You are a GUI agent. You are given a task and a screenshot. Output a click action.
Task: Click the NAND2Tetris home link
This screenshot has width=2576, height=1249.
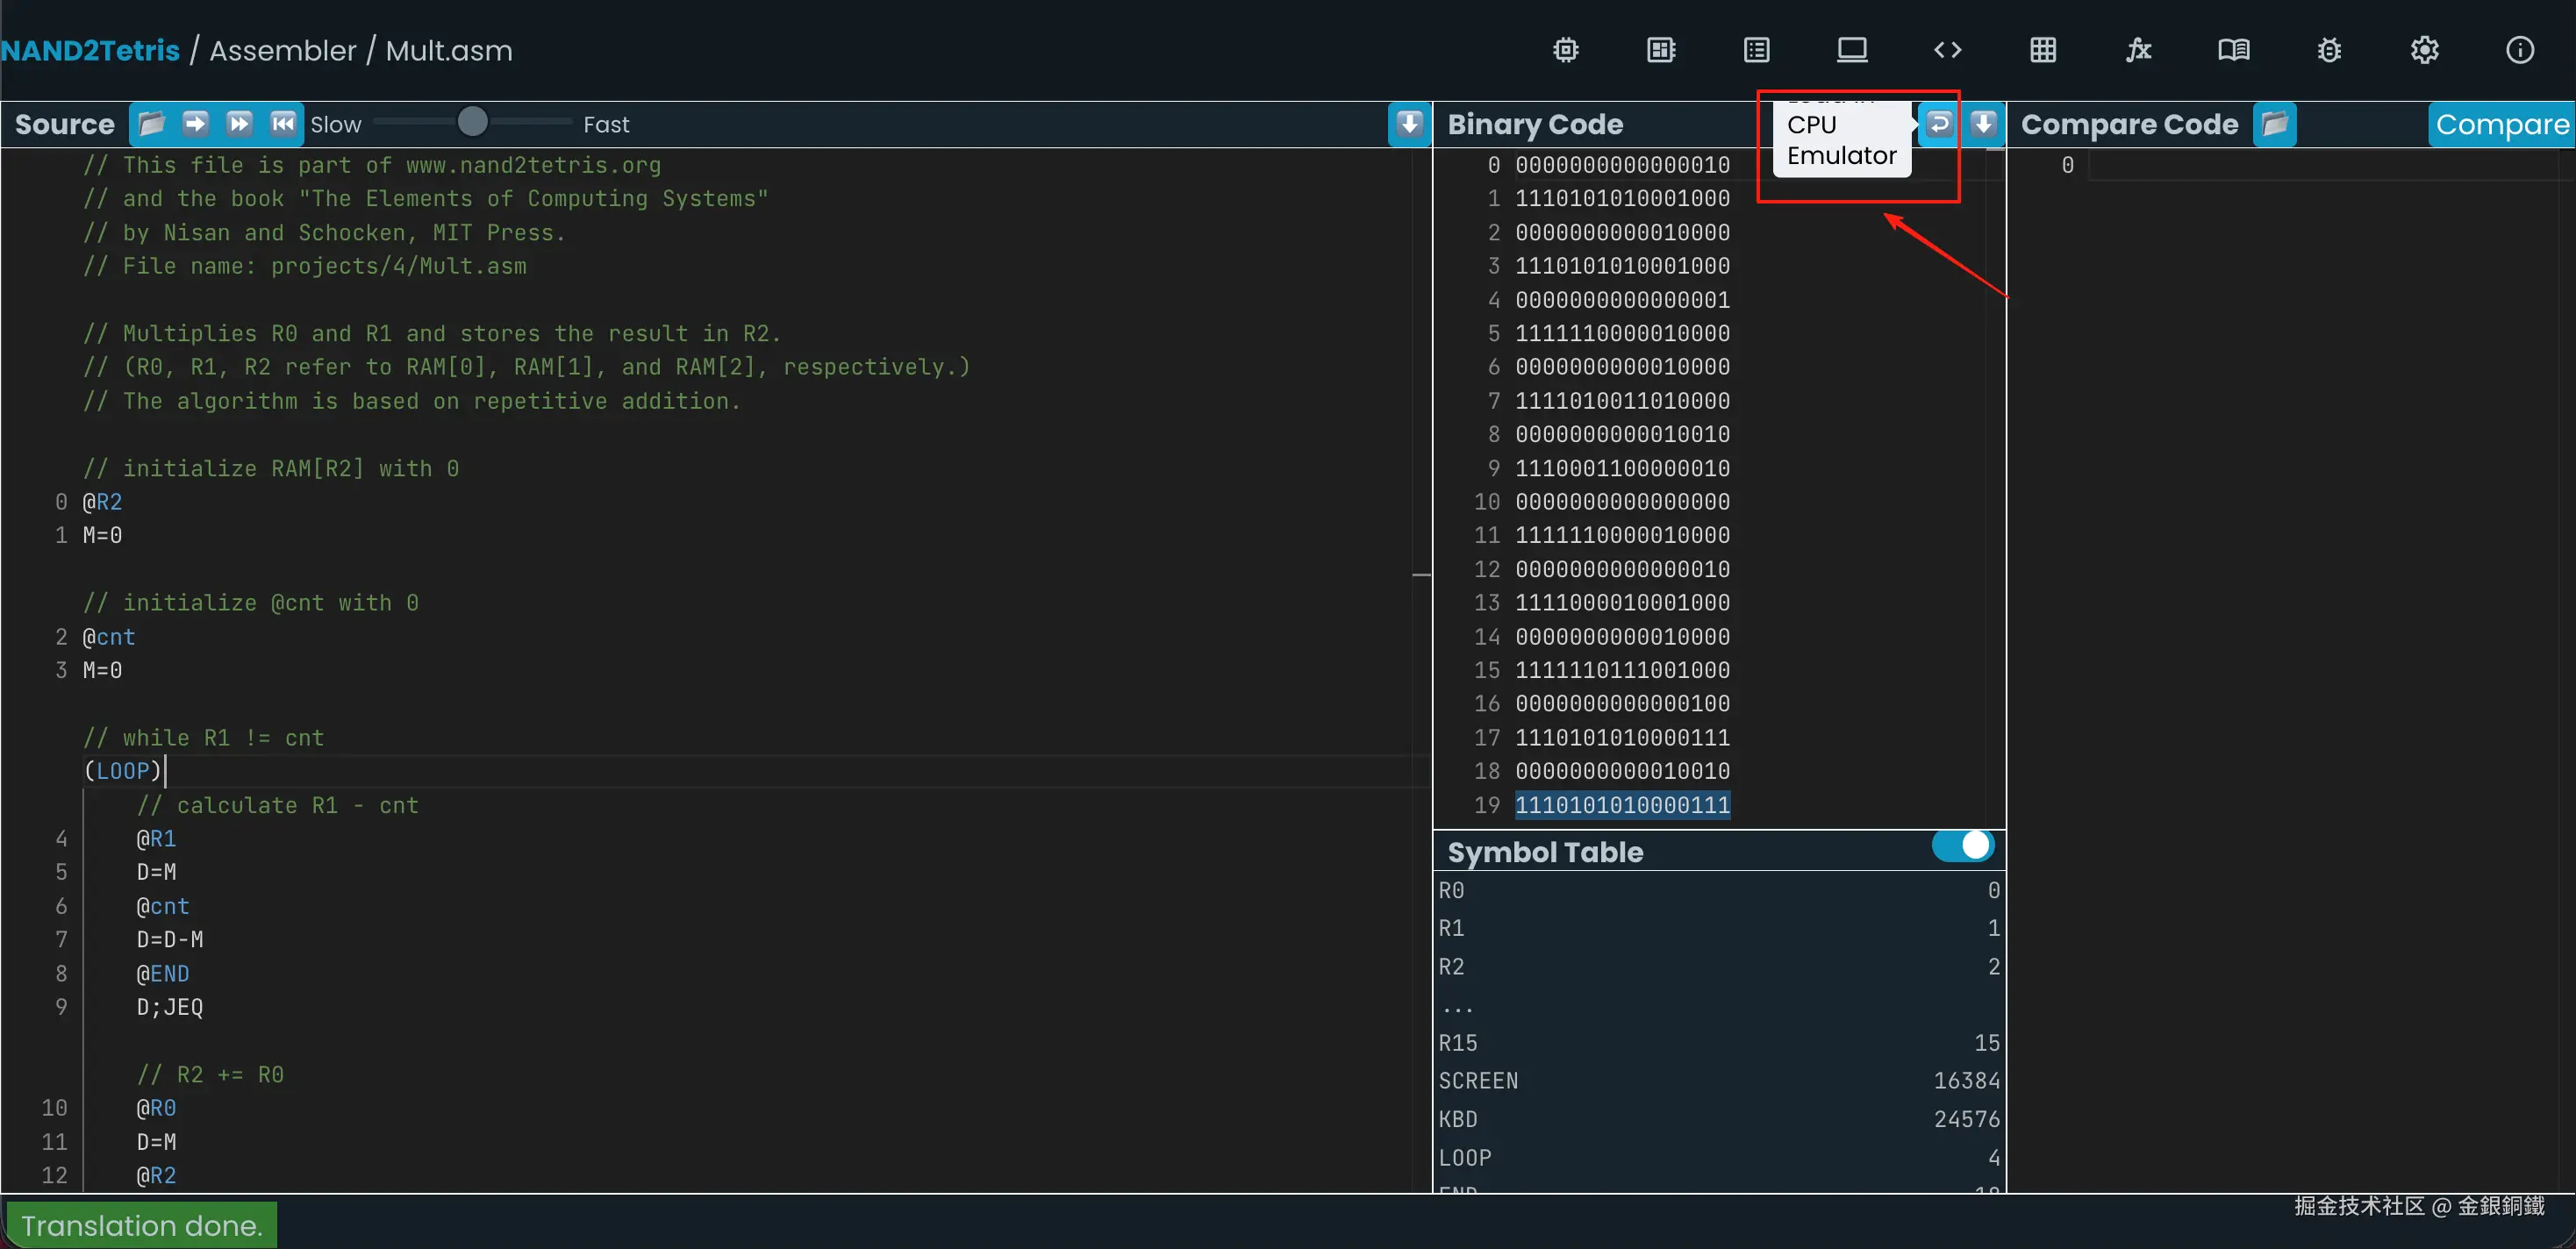pyautogui.click(x=90, y=50)
